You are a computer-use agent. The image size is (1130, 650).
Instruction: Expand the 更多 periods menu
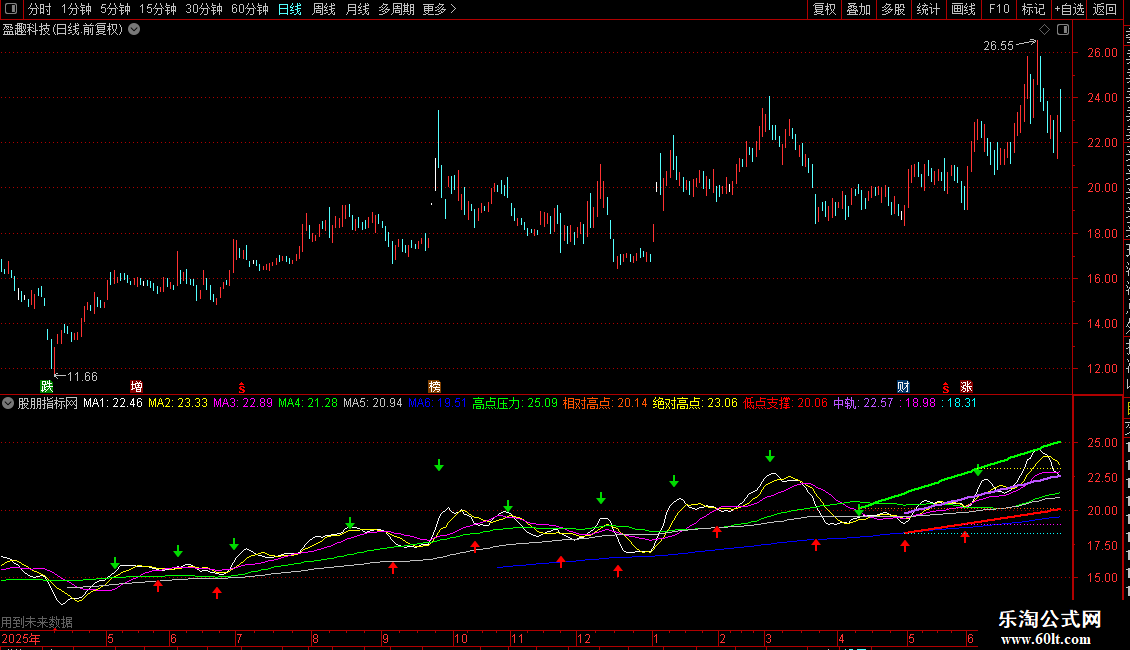[440, 9]
